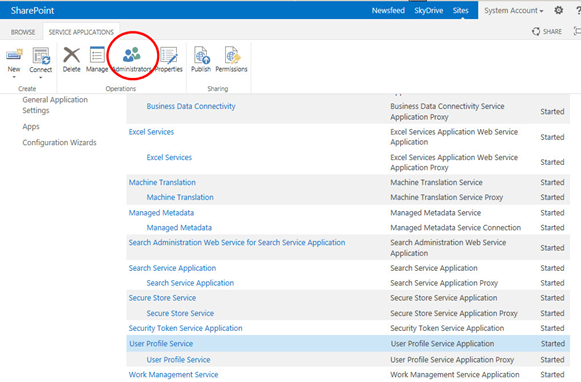Open the indented Managed Metadata connection link
Screen dimensions: 581x382
coord(179,227)
